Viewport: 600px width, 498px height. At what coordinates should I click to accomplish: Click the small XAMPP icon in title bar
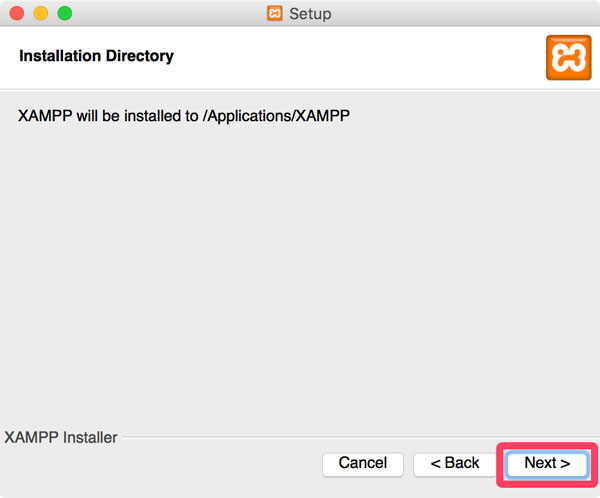(x=274, y=13)
